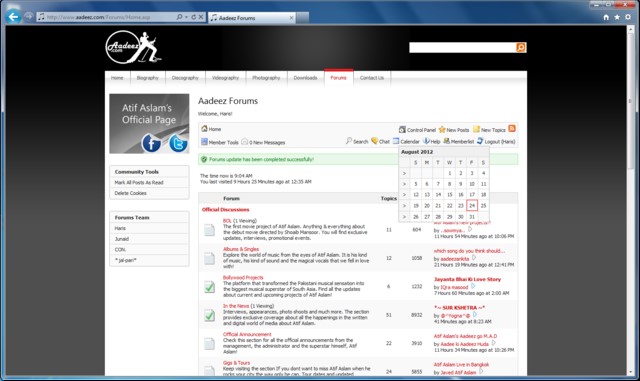Click the forum Home house icon
This screenshot has width=640, height=381.
click(x=204, y=129)
